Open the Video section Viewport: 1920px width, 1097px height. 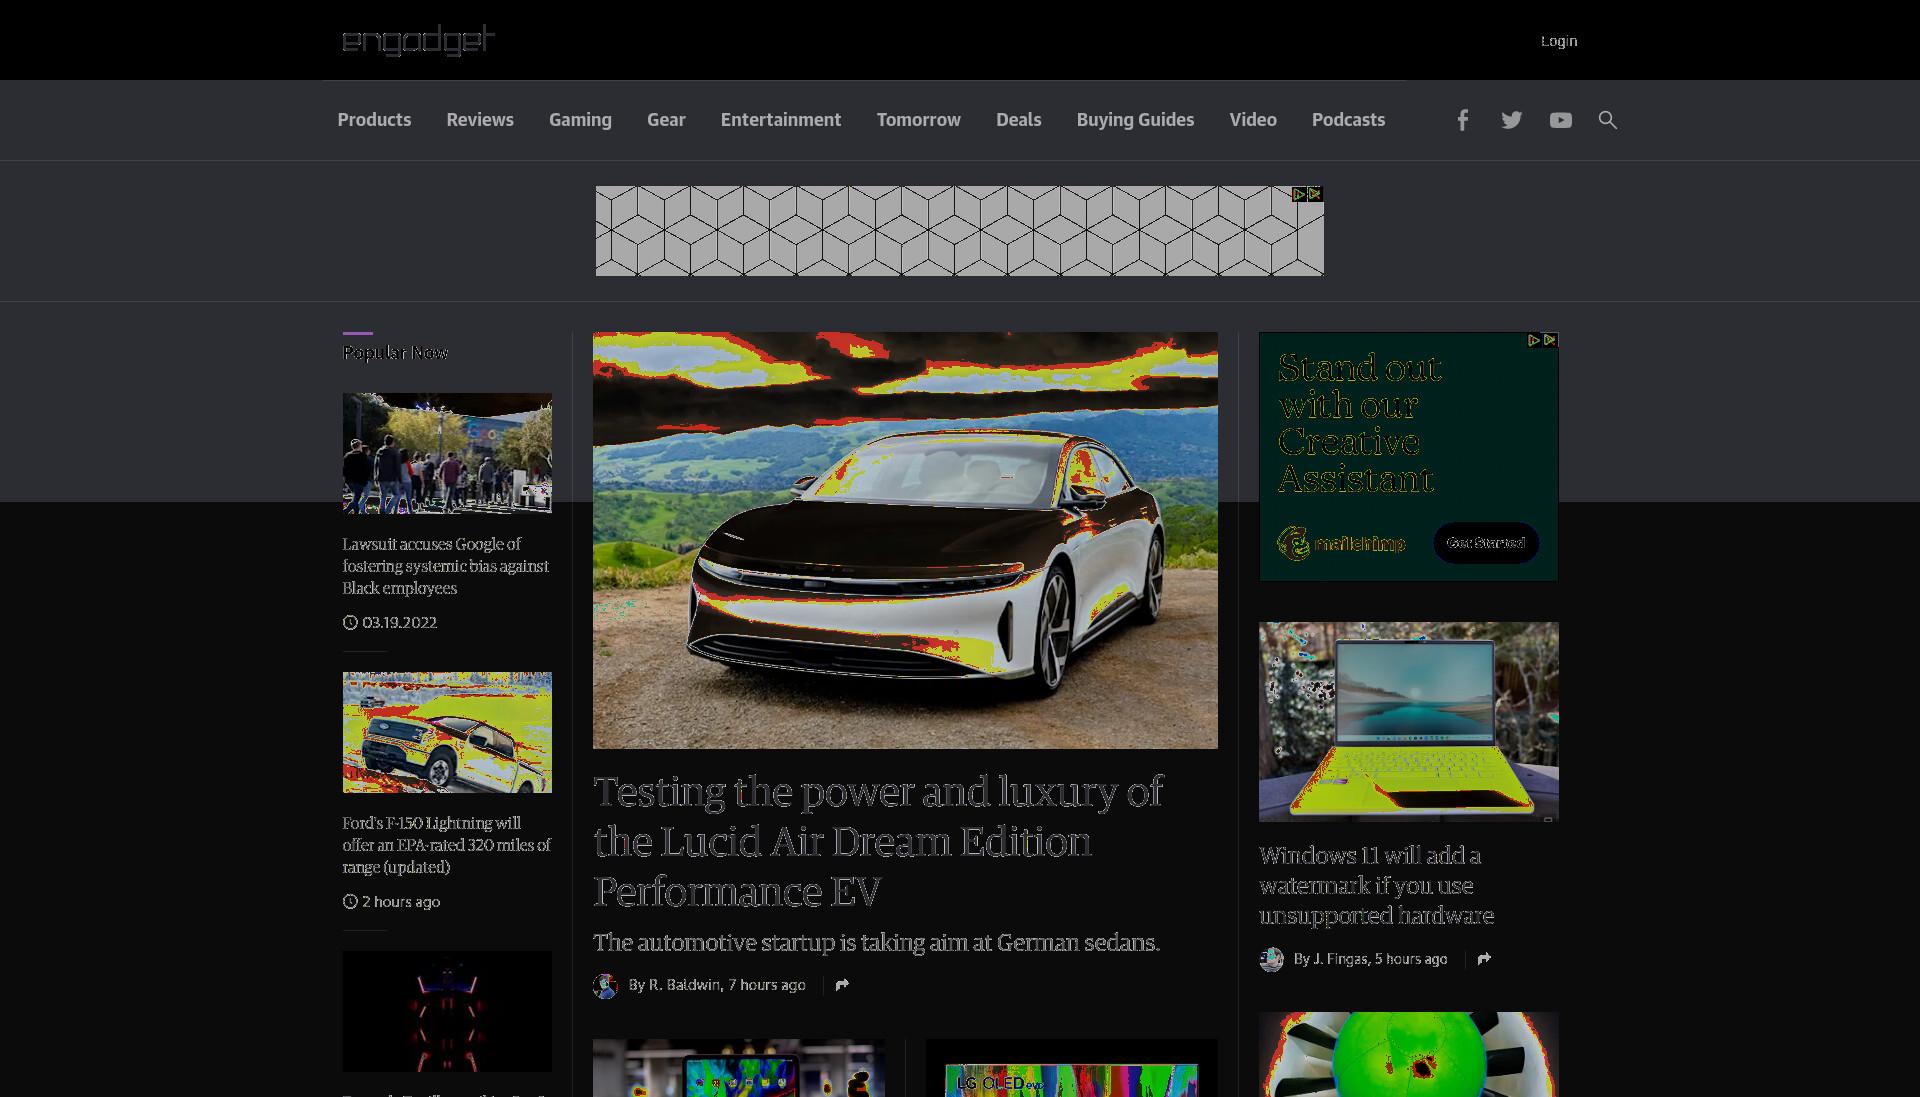1253,120
